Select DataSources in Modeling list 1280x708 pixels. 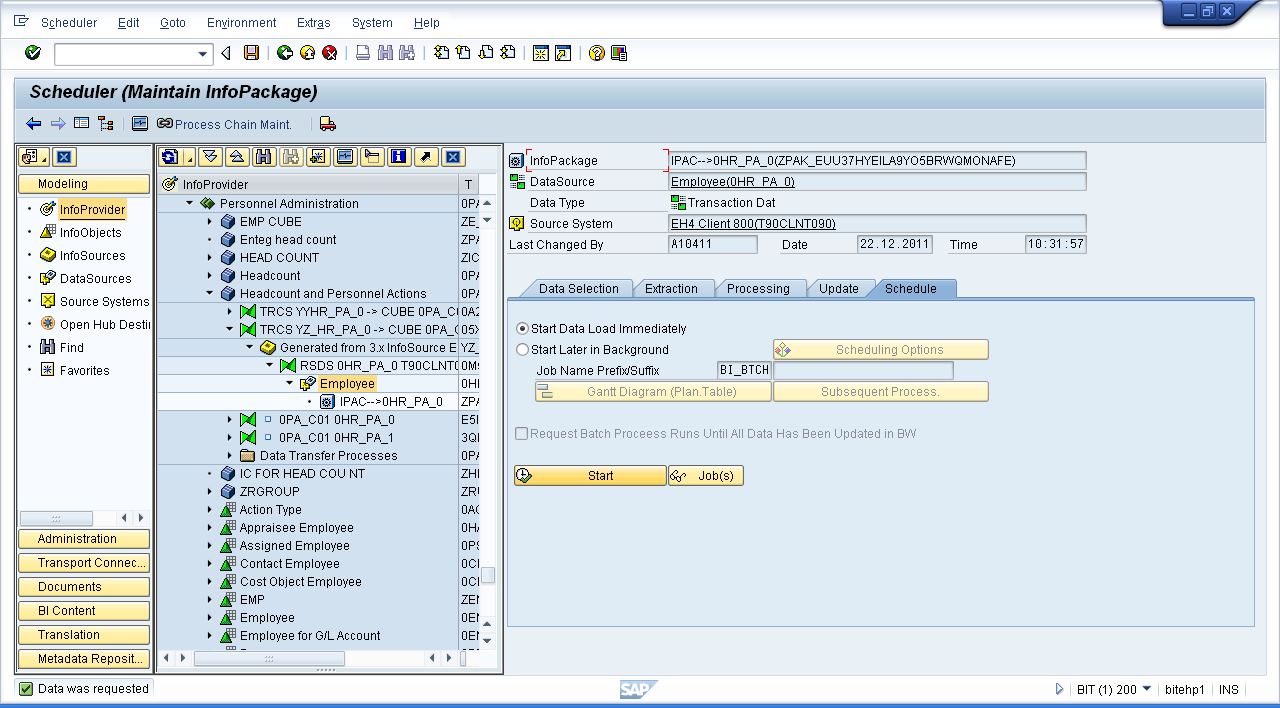click(x=95, y=278)
